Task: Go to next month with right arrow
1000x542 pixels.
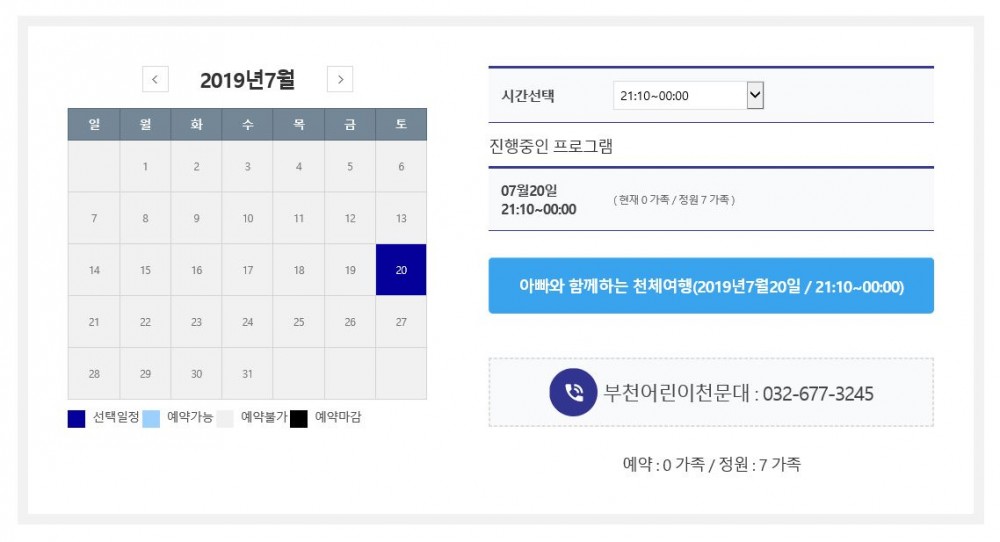Action: pos(340,79)
